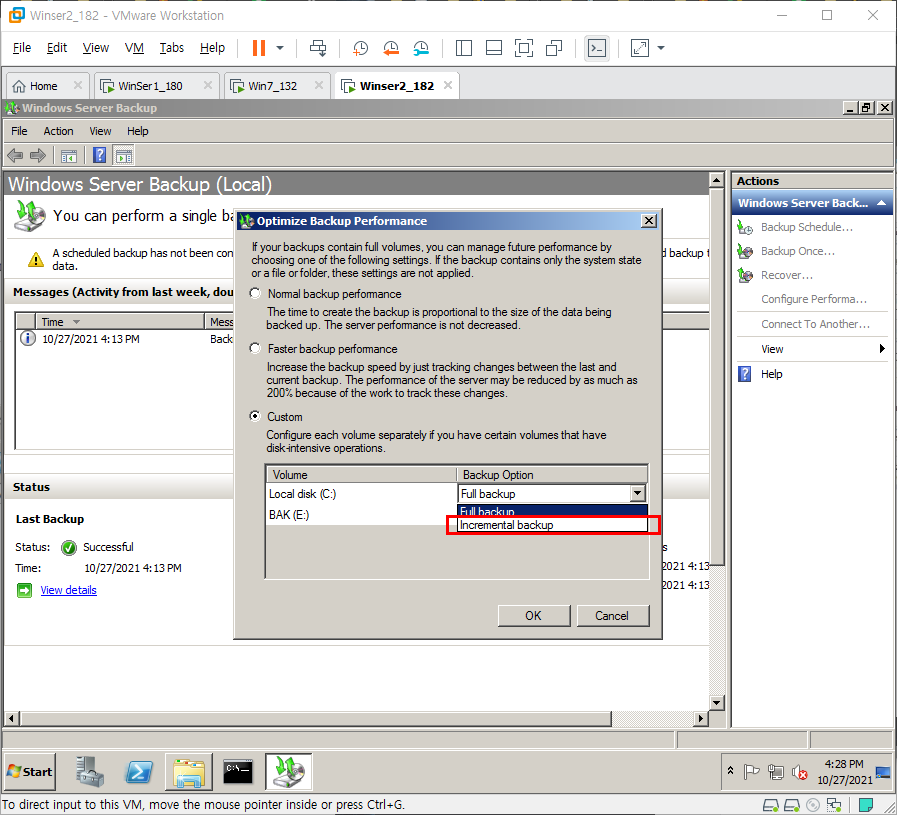Select Normal backup performance option
This screenshot has width=897, height=815.
255,293
